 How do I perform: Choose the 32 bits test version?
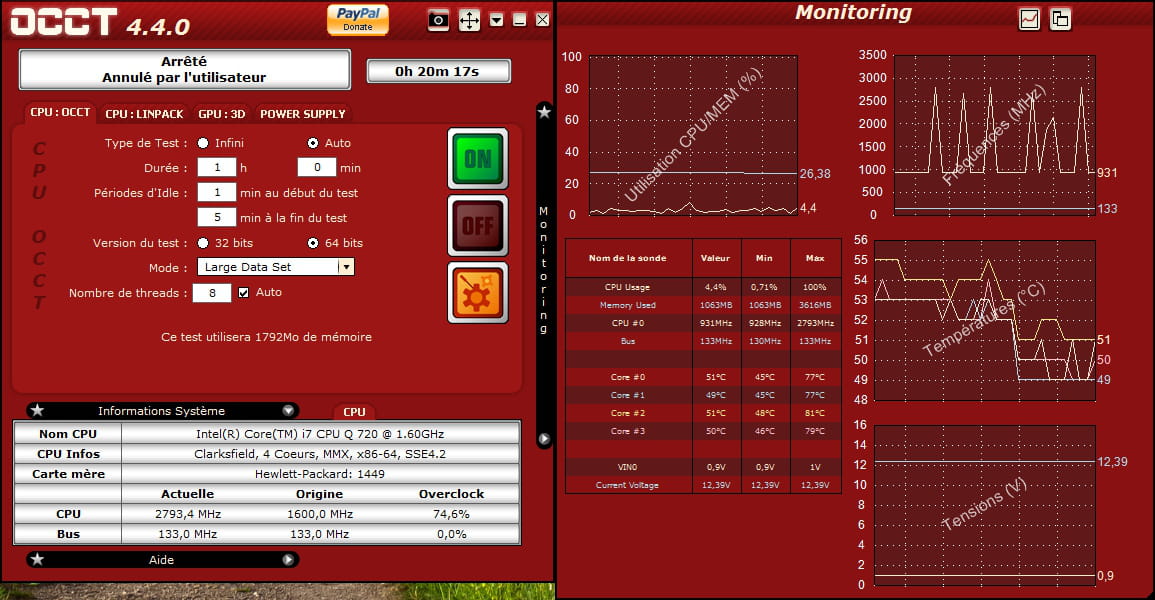[x=203, y=243]
